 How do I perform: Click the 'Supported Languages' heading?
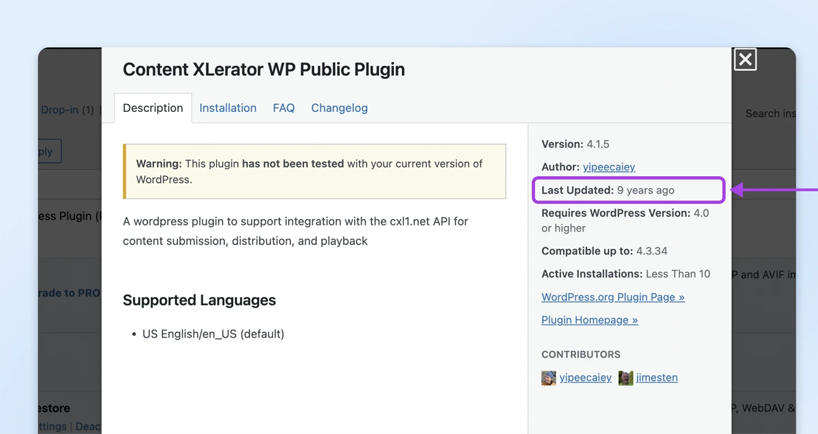(199, 300)
